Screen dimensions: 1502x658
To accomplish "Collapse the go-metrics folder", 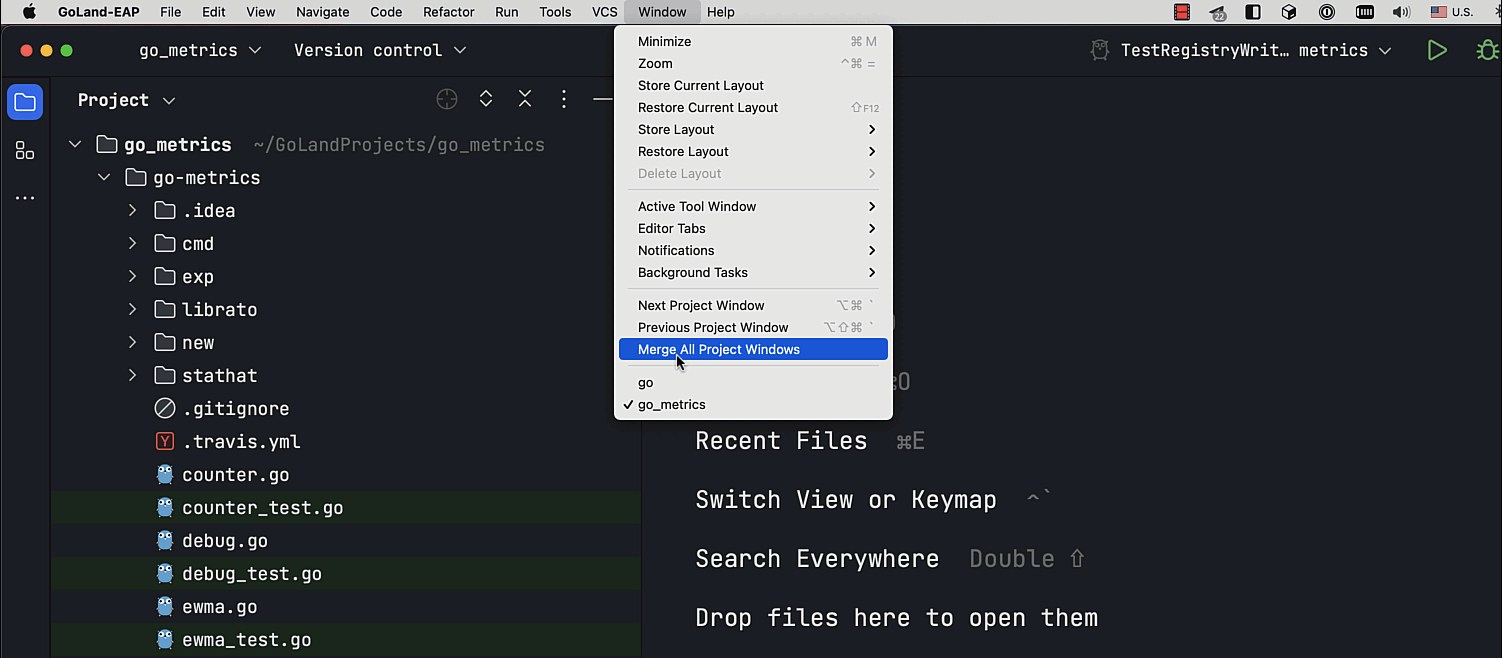I will coord(104,178).
